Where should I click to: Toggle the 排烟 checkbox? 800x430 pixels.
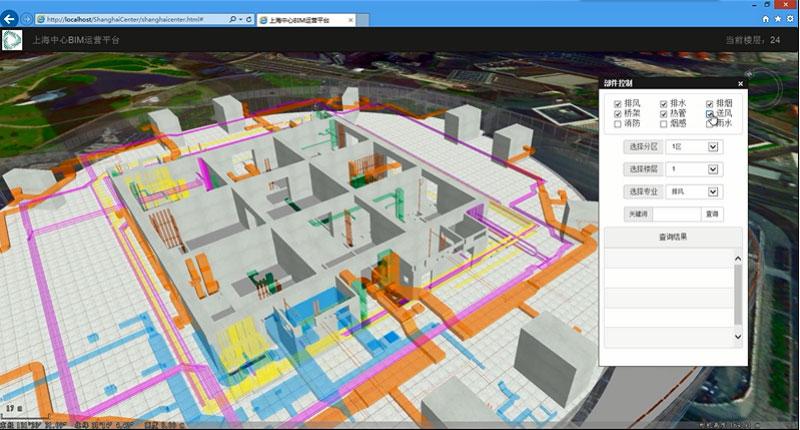tap(709, 104)
